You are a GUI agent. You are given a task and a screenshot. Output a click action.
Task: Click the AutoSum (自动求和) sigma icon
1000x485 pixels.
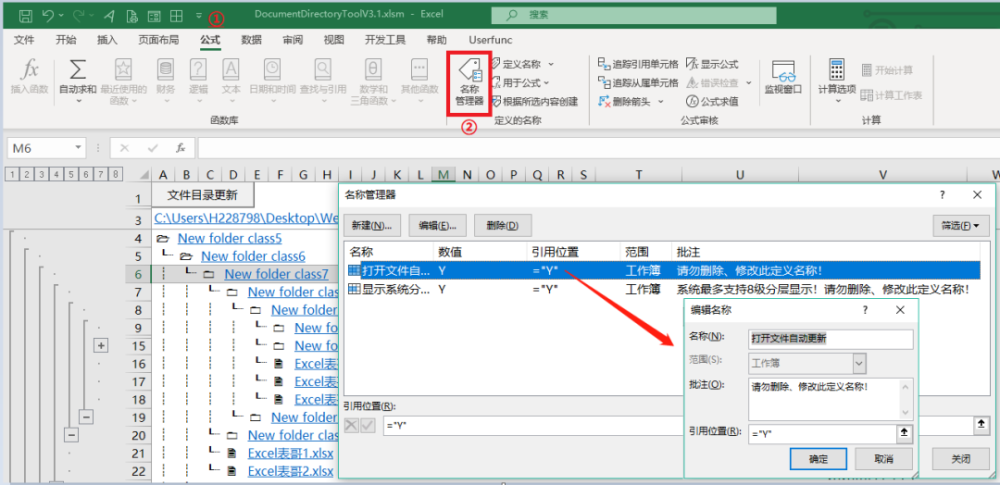(77, 70)
